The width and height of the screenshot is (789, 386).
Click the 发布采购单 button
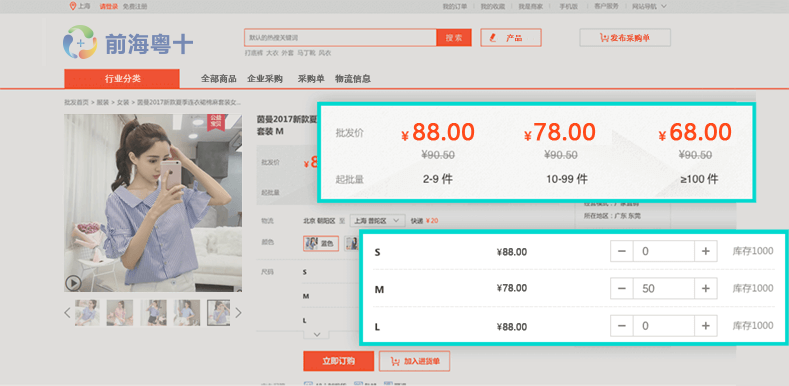click(x=625, y=38)
